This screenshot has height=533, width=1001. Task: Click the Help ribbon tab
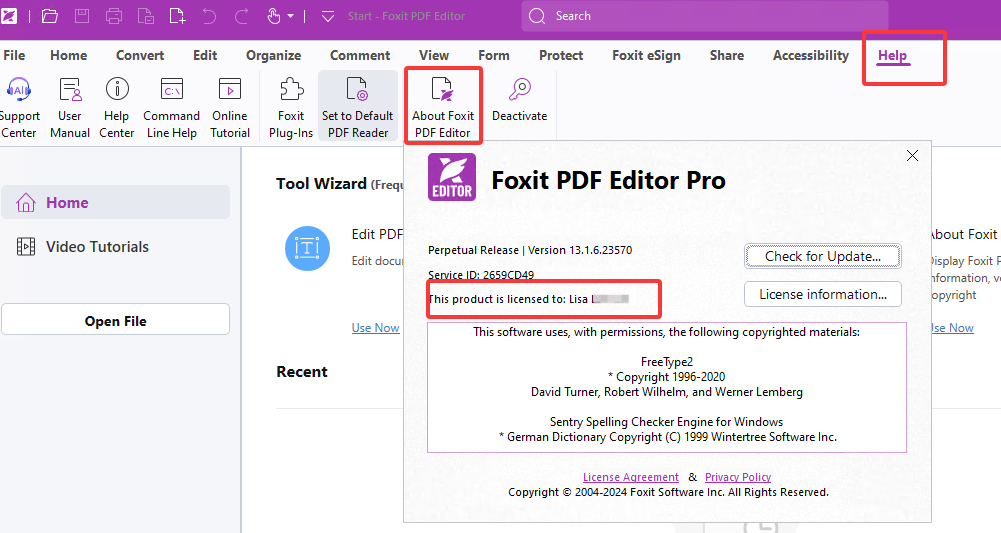(x=892, y=56)
